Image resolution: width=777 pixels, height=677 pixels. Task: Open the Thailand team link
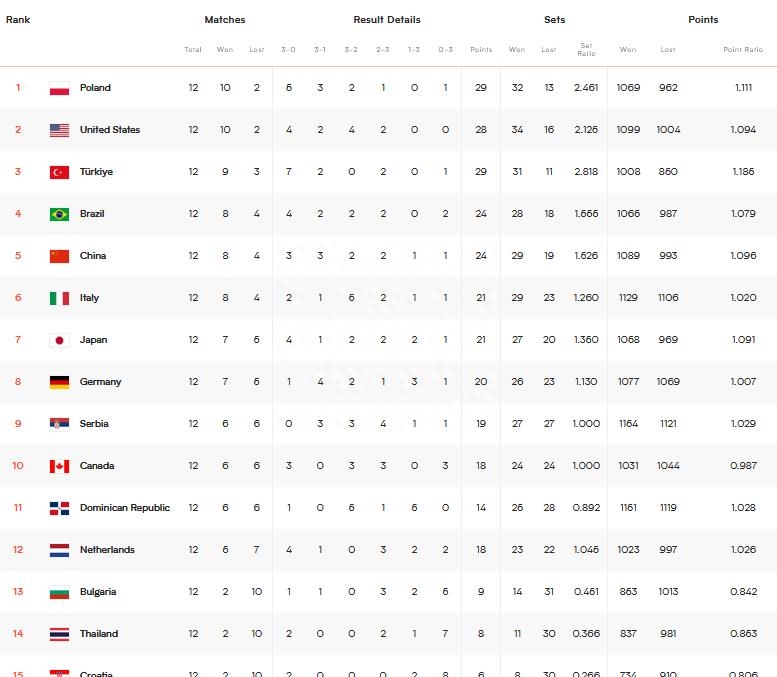click(99, 634)
